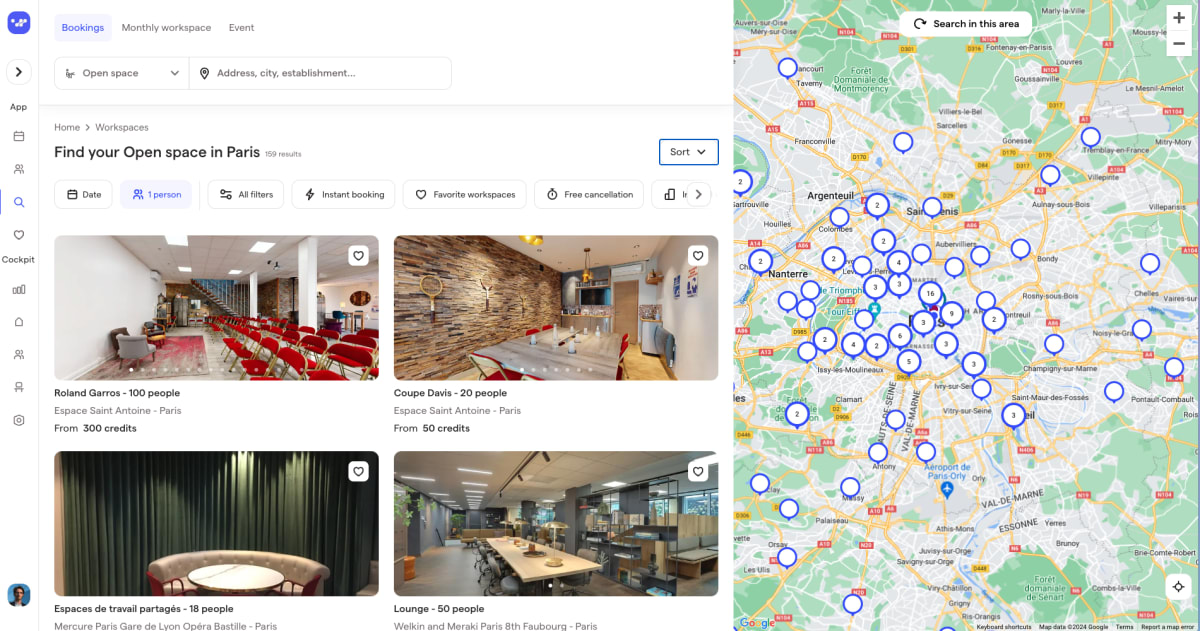
Task: Open the team members icon under Cockpit
Action: [x=19, y=355]
